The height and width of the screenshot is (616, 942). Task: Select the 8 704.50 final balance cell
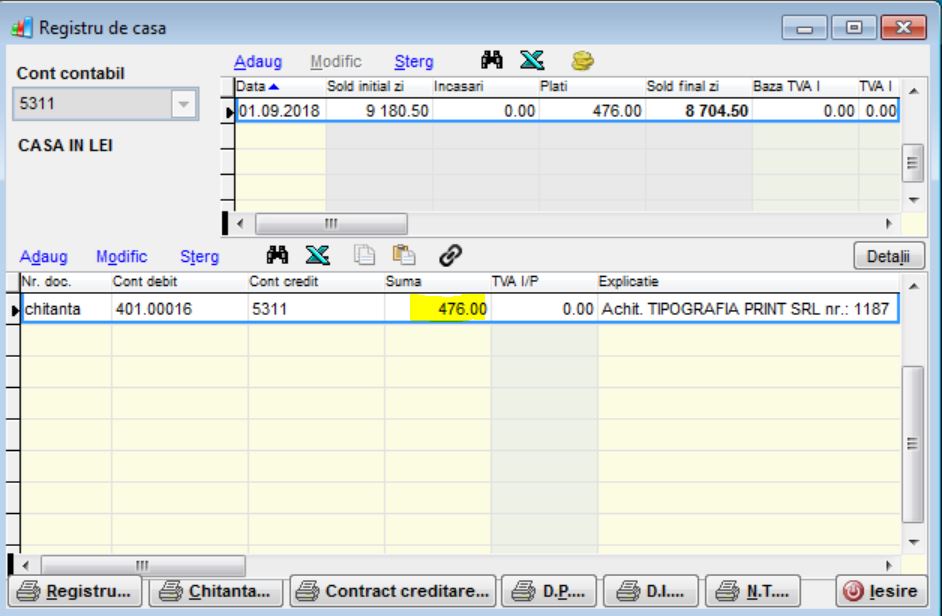[698, 111]
